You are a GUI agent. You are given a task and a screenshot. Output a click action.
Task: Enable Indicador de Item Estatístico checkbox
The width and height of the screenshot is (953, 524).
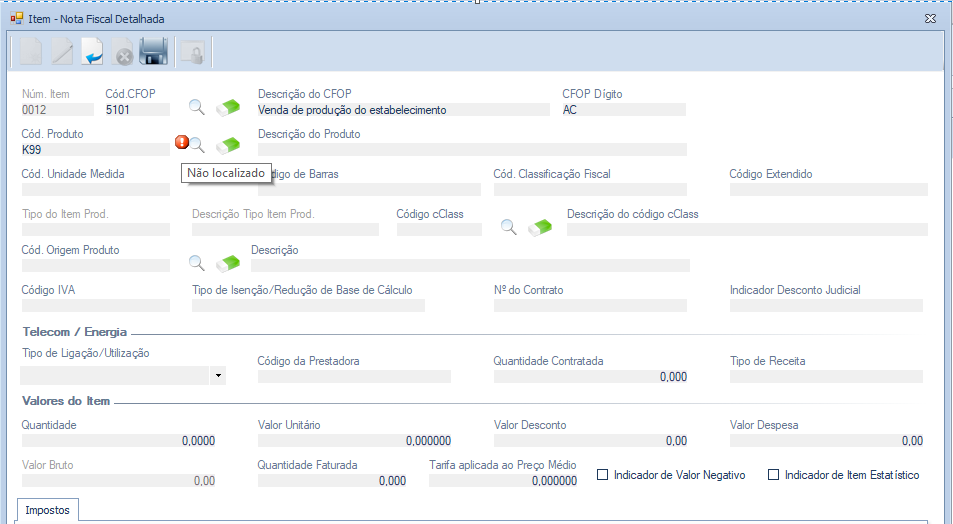pos(773,475)
